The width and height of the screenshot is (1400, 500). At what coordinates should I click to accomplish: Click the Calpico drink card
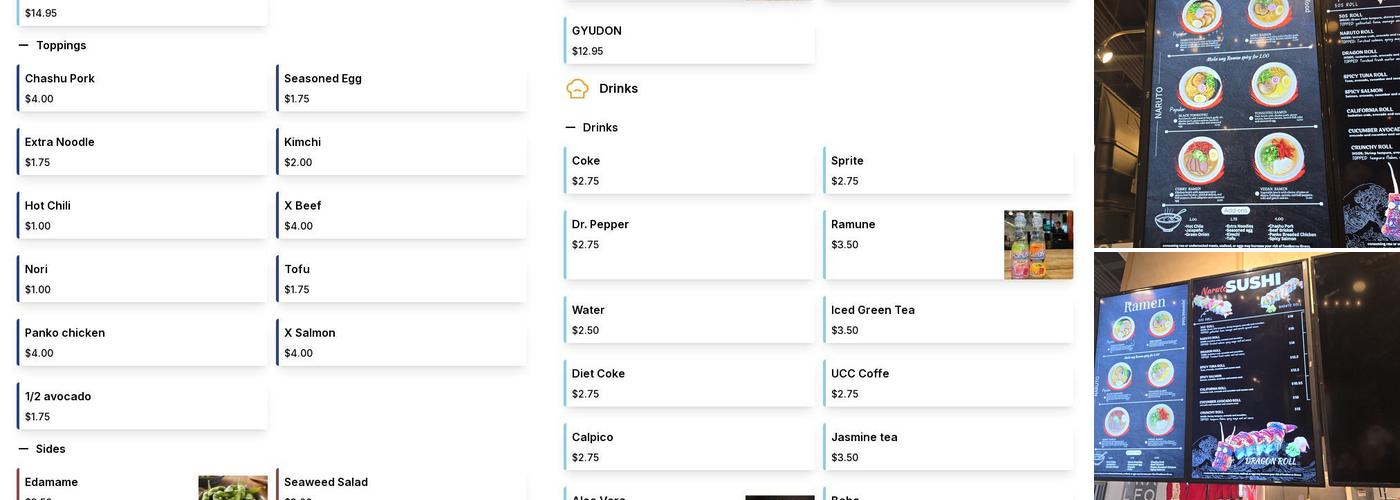pyautogui.click(x=689, y=447)
